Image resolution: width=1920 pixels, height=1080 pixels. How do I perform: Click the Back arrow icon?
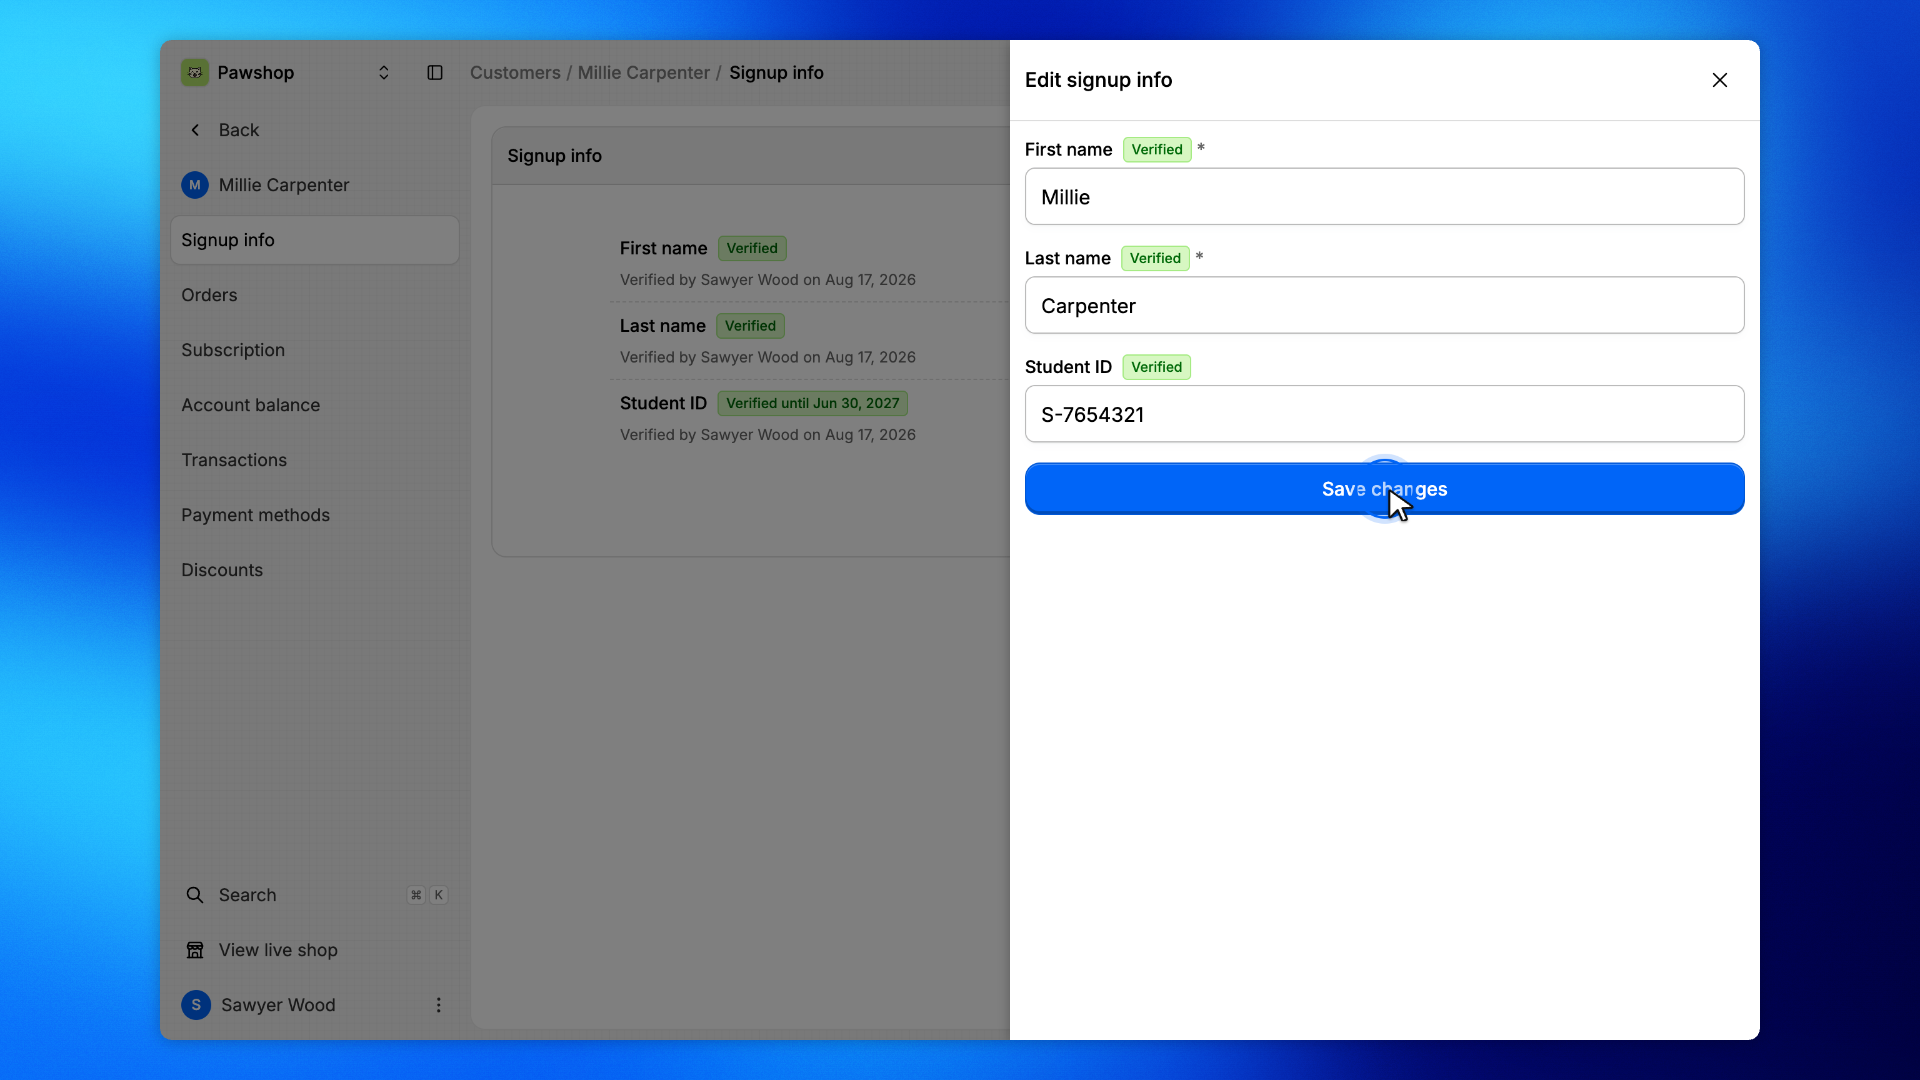(195, 130)
